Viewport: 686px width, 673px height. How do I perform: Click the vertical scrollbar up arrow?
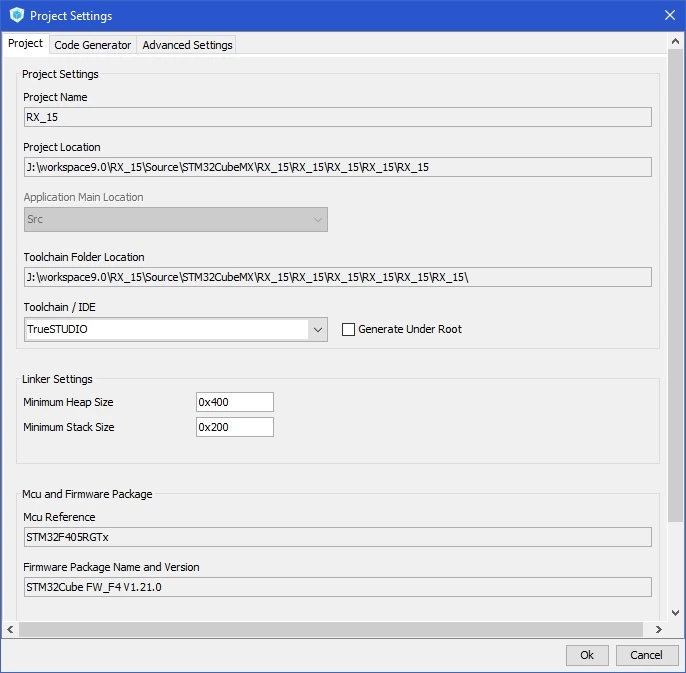click(x=675, y=42)
